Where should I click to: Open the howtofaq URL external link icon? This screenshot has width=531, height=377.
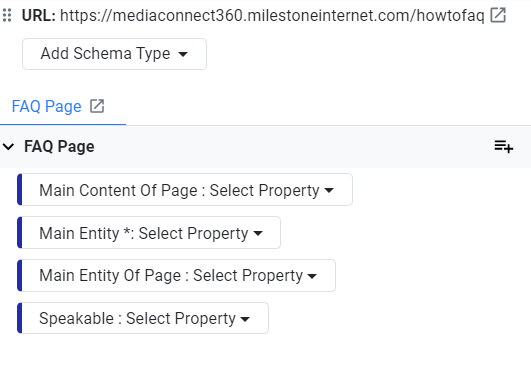point(498,15)
